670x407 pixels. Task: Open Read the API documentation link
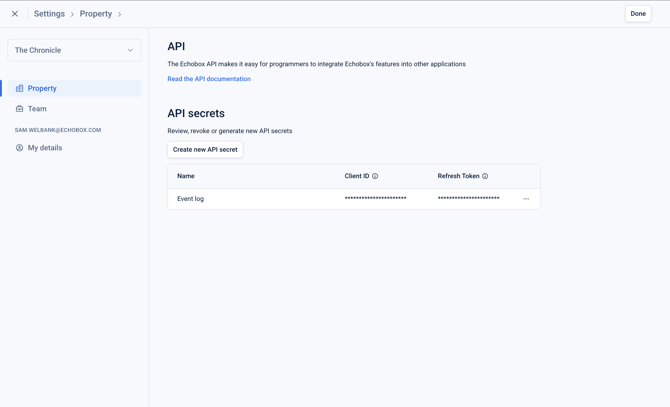[x=209, y=79]
